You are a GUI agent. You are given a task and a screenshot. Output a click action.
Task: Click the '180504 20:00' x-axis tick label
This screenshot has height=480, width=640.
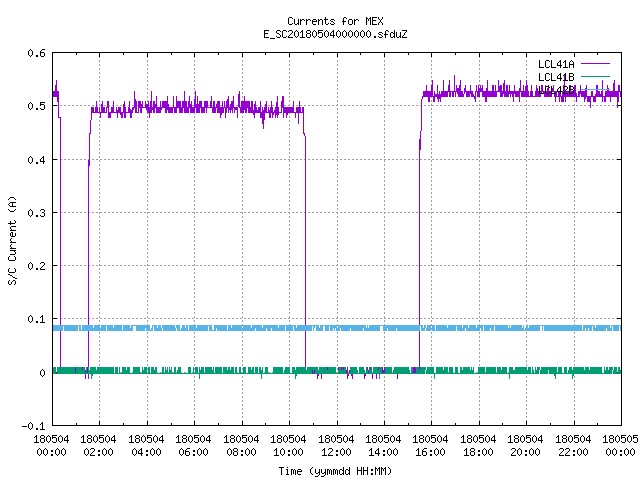(x=525, y=446)
